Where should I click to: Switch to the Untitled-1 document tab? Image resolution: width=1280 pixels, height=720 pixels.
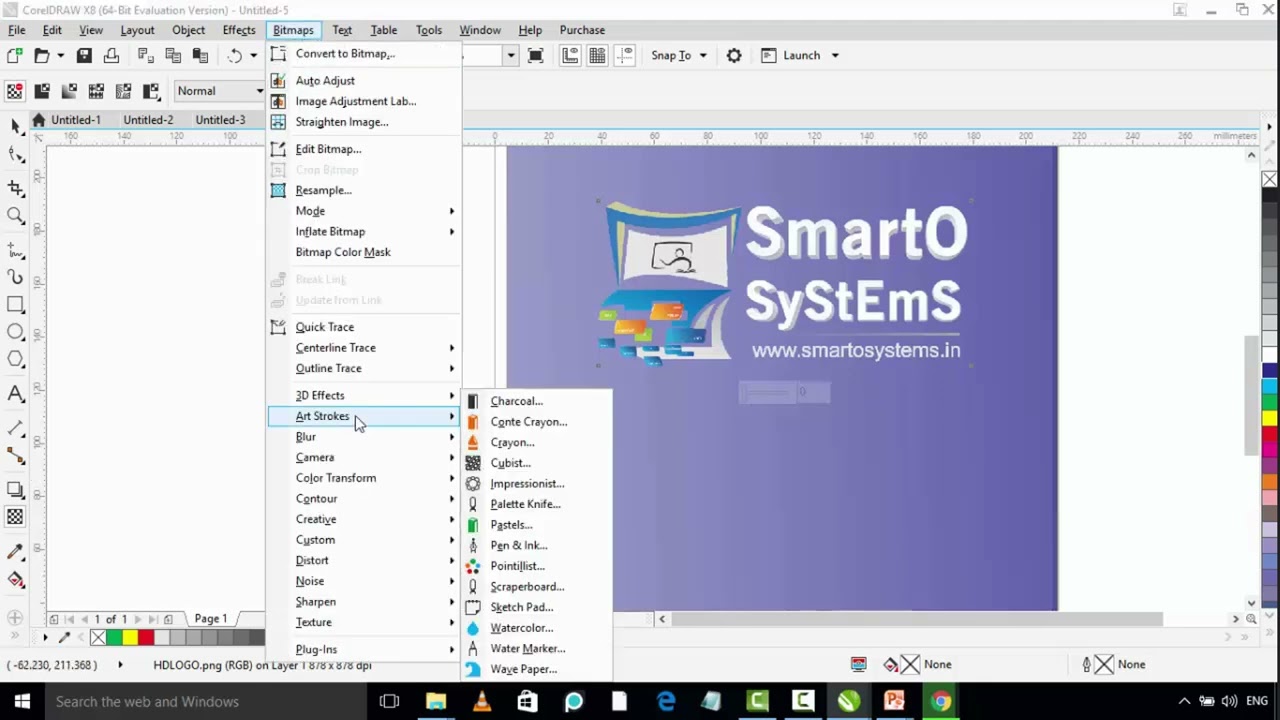[76, 120]
